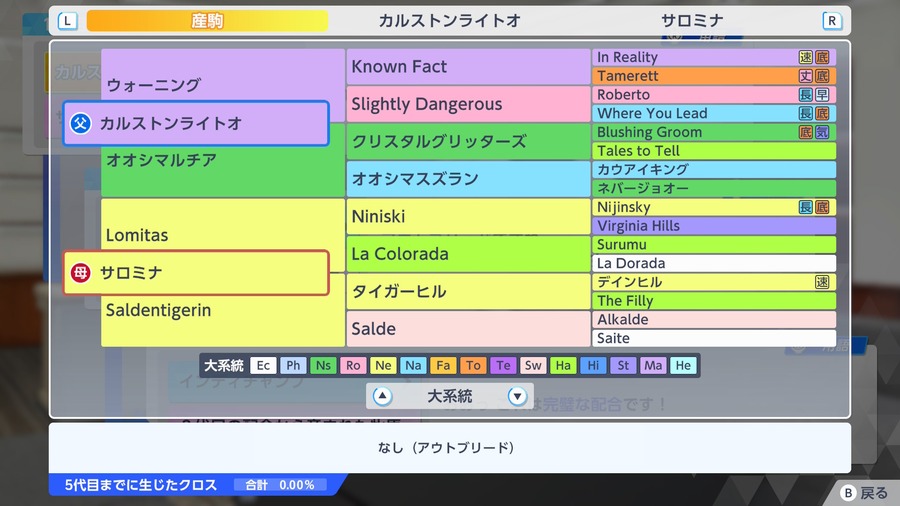Select the Ne lineage swatch

coord(383,365)
